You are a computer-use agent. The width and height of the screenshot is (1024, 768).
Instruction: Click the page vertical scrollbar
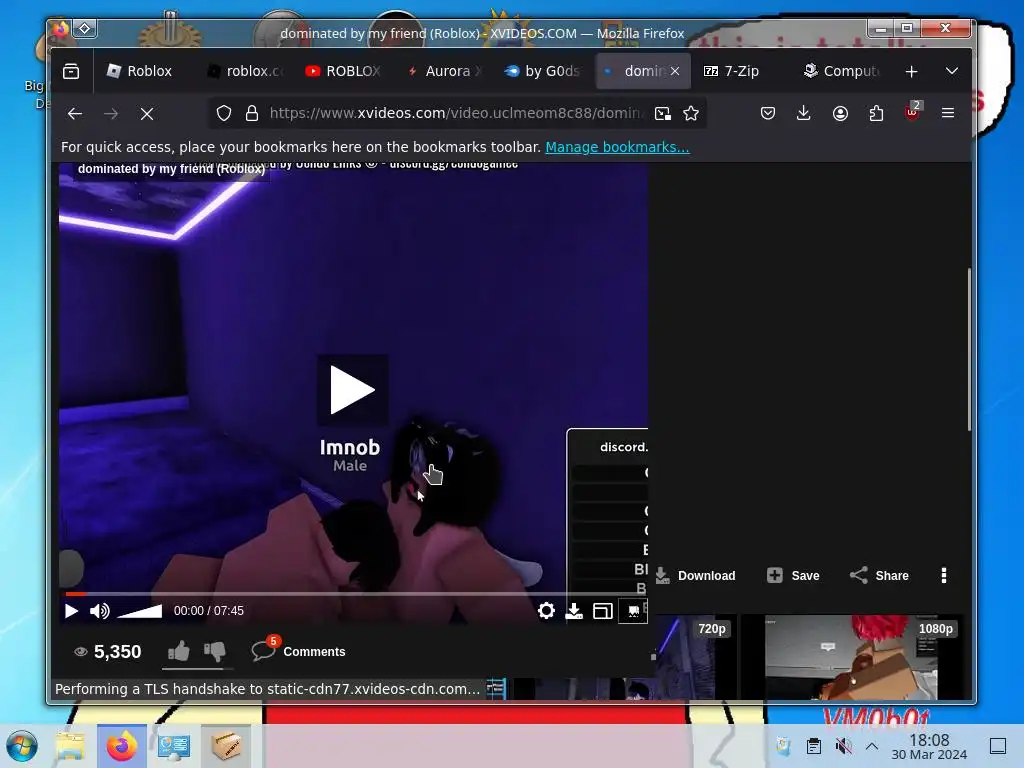point(969,349)
